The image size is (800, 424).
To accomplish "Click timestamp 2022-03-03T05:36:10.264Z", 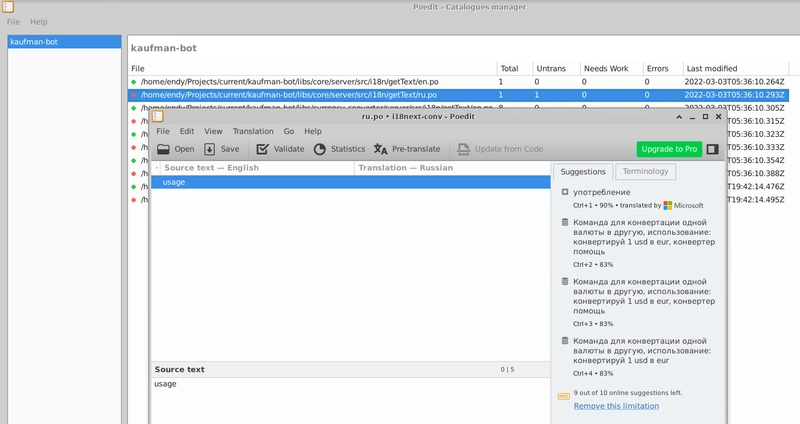I will click(x=734, y=82).
